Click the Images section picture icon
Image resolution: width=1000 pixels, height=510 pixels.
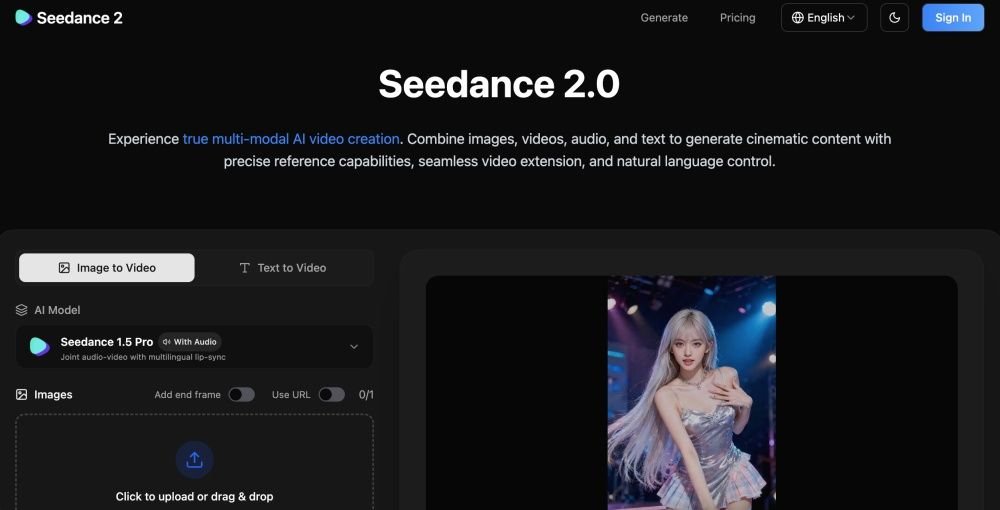click(x=22, y=395)
